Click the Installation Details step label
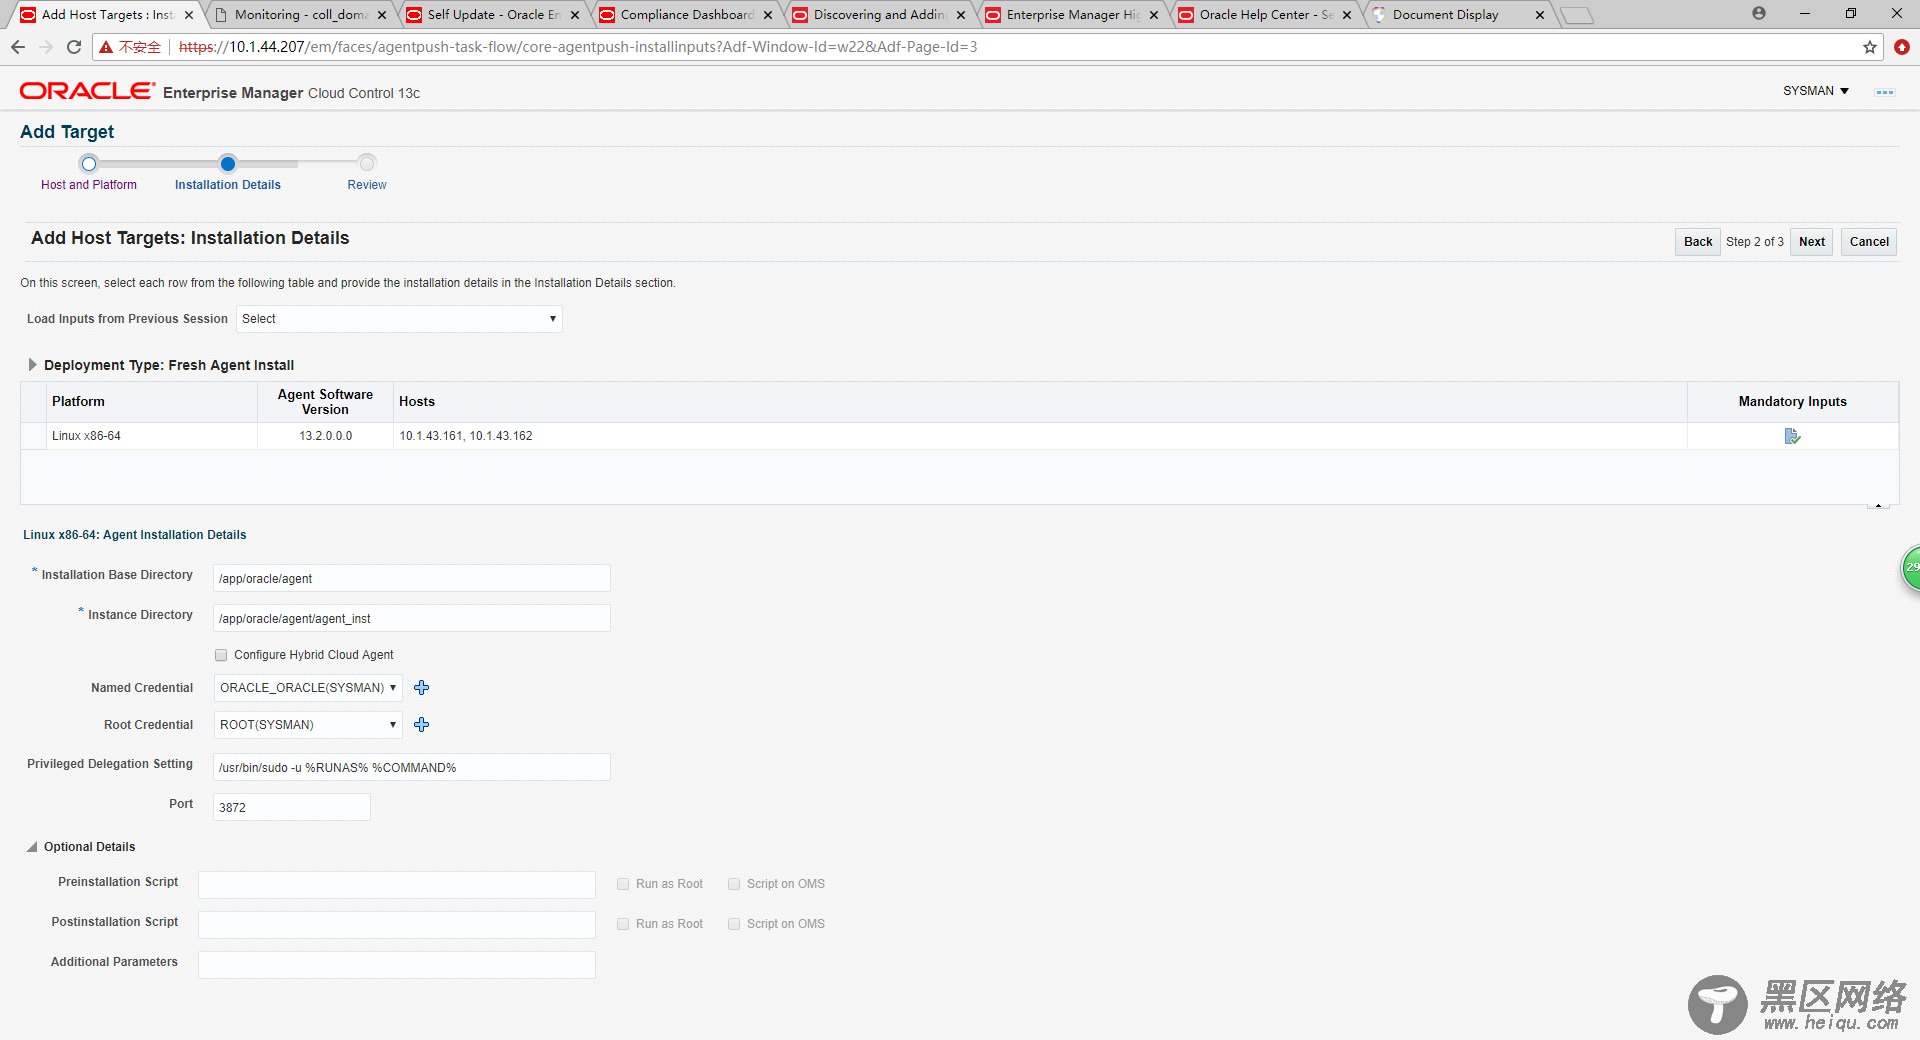Viewport: 1920px width, 1040px height. (x=228, y=185)
